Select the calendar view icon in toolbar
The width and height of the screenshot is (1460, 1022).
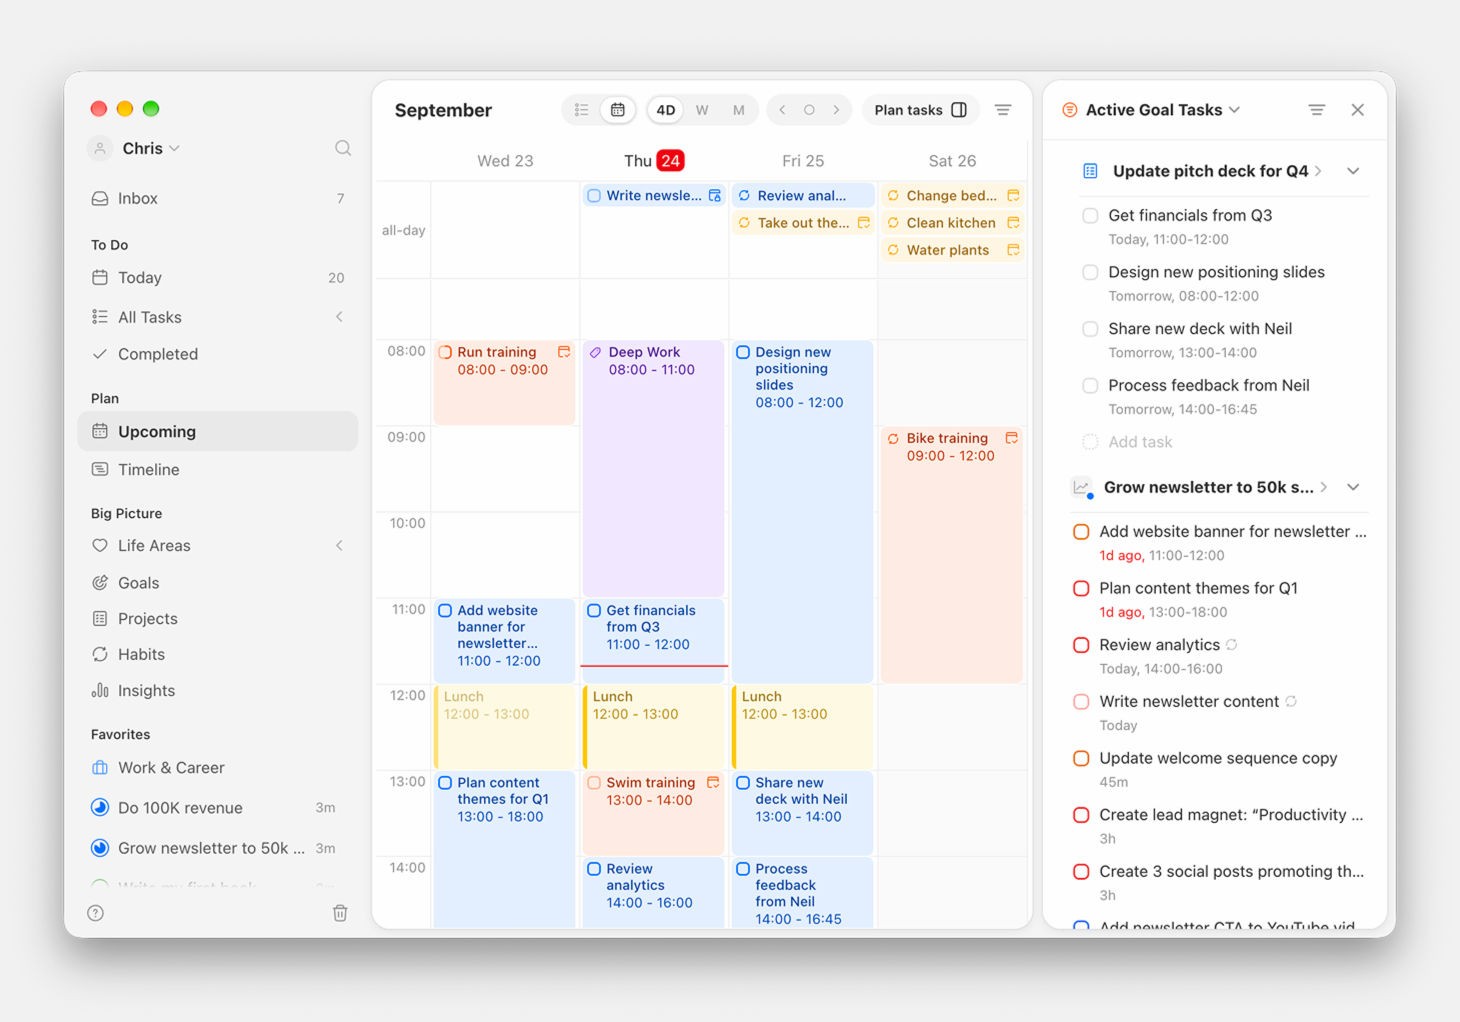(x=618, y=110)
